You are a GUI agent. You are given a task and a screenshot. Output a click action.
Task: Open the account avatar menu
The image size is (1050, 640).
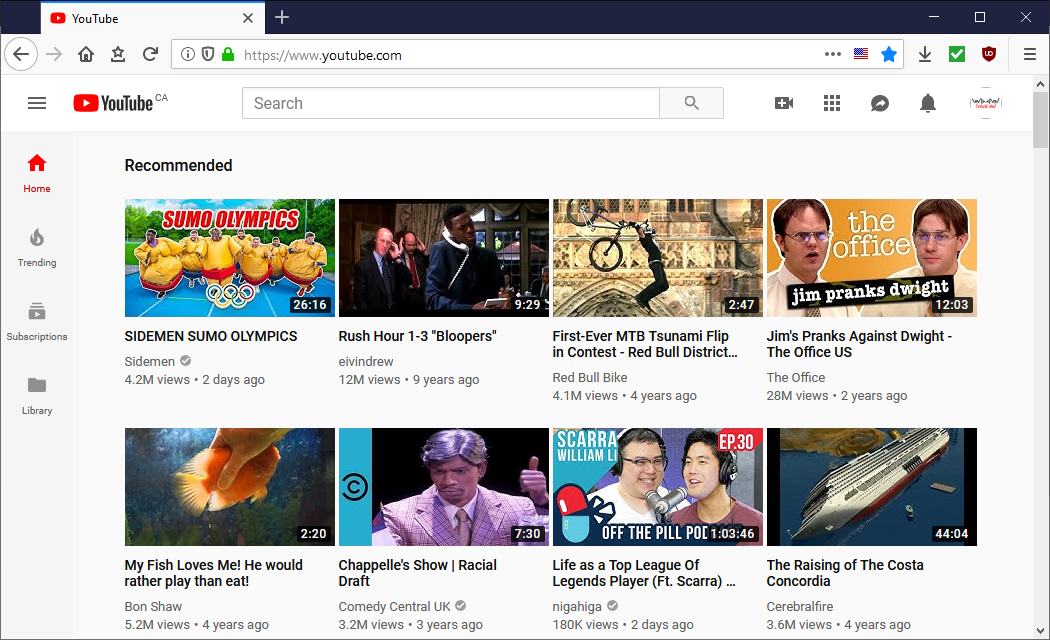click(x=986, y=103)
